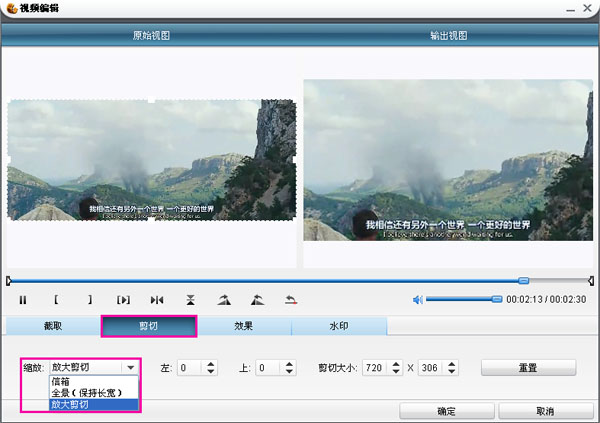
Task: Set the clip start bracket mark
Action: tap(56, 300)
